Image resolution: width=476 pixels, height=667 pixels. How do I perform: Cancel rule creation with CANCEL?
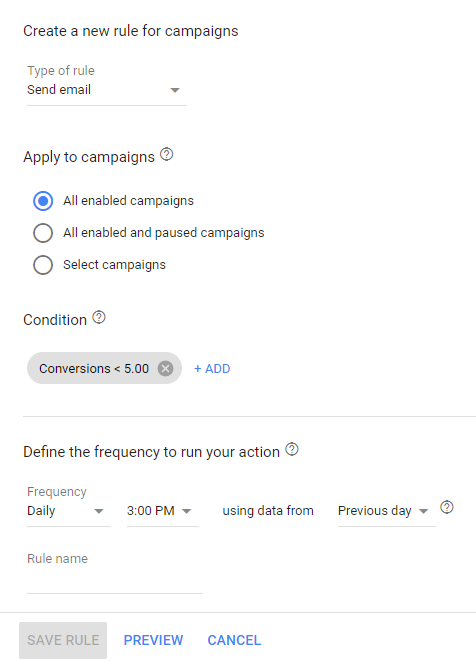[x=234, y=640]
